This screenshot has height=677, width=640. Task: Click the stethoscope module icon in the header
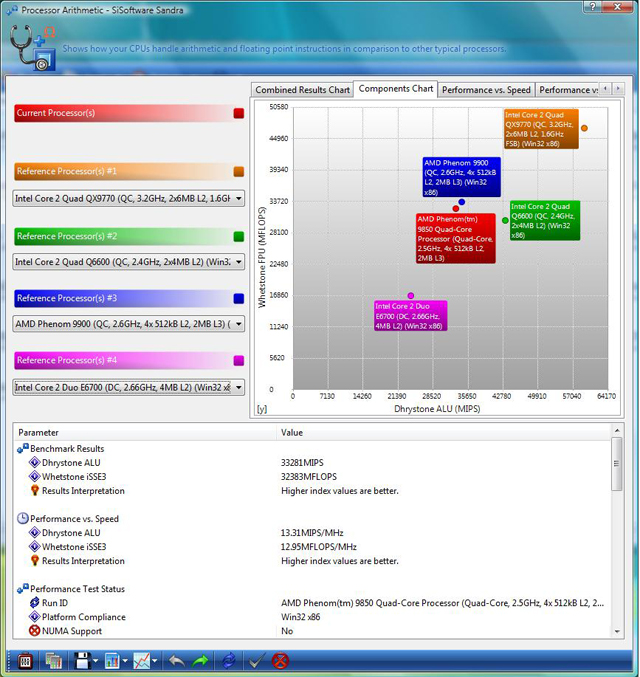click(33, 47)
